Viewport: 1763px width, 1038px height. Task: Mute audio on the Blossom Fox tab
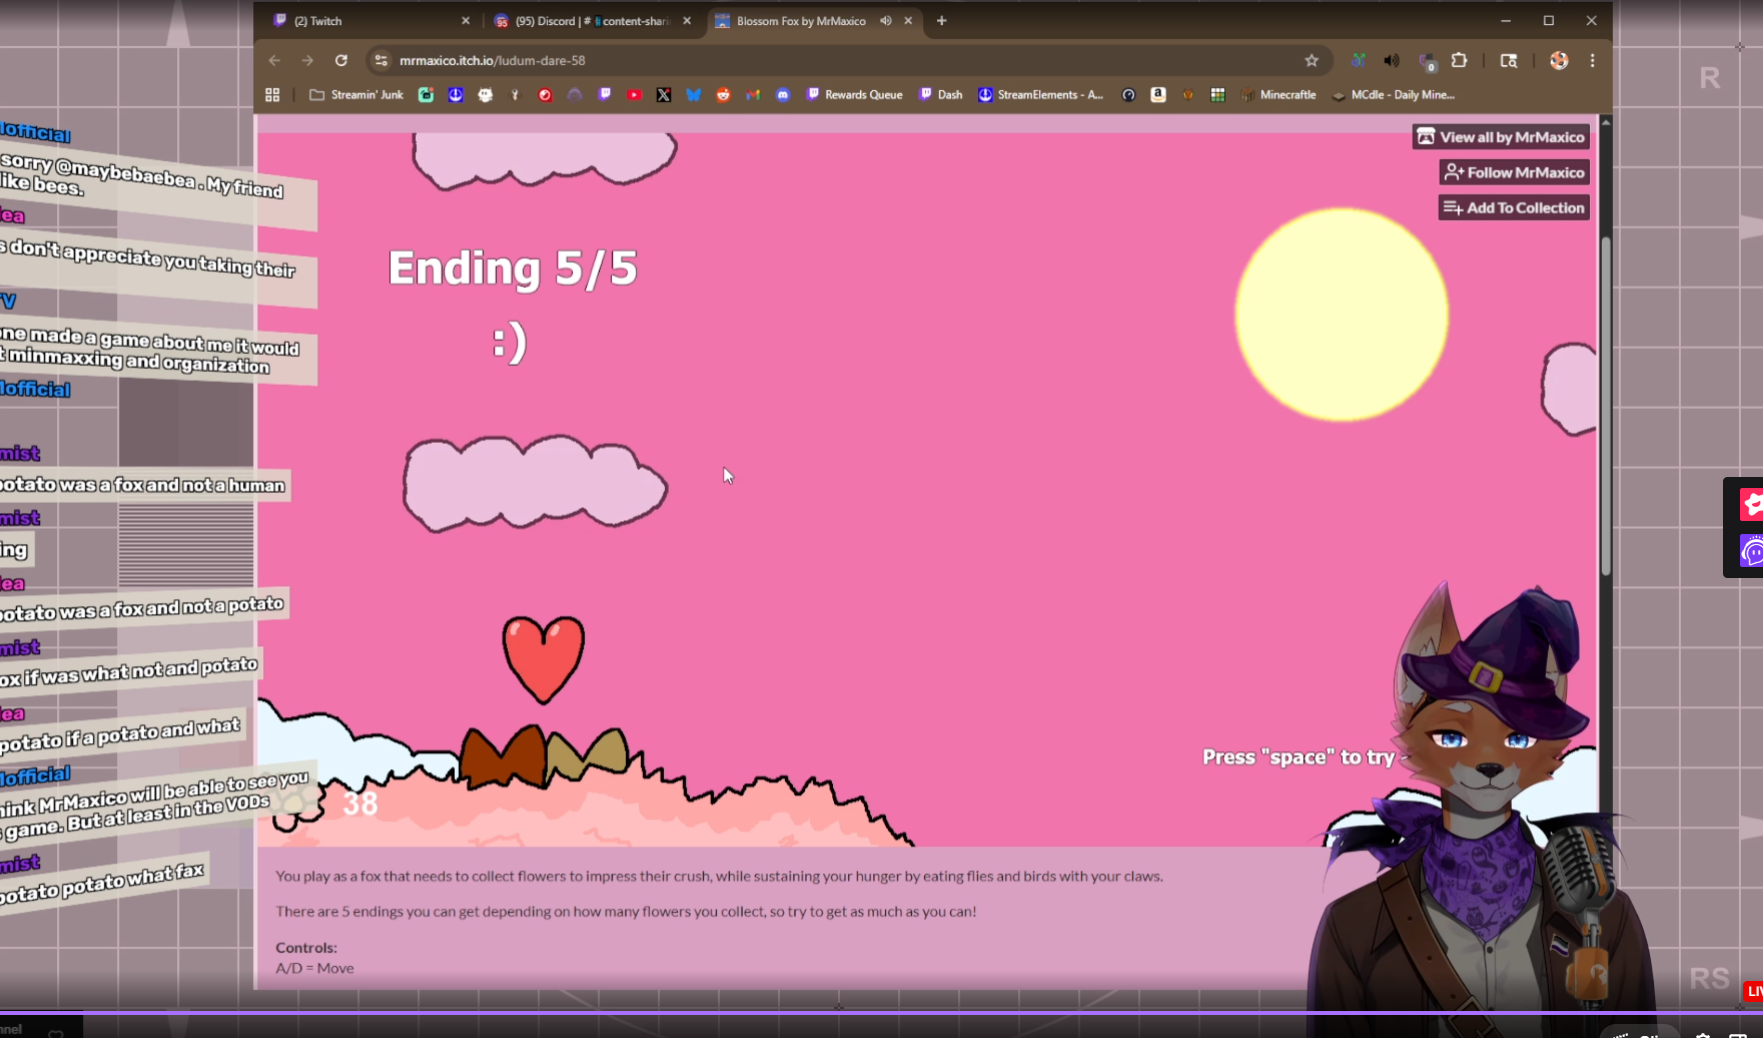tap(886, 21)
